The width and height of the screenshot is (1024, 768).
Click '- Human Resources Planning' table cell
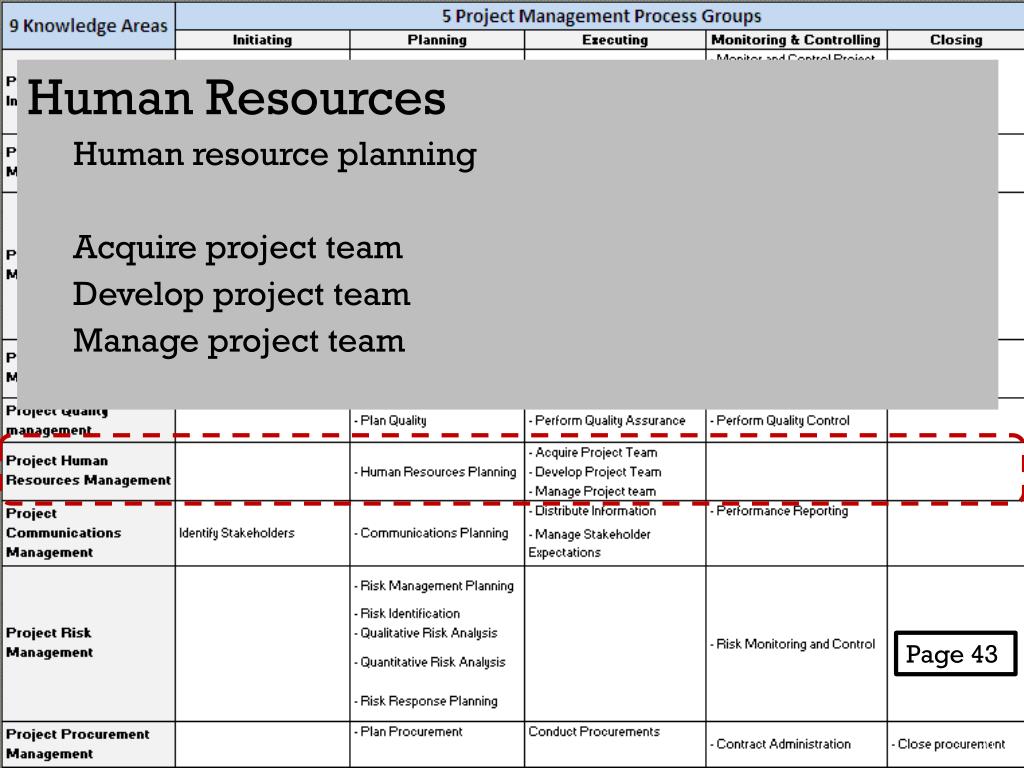(435, 472)
